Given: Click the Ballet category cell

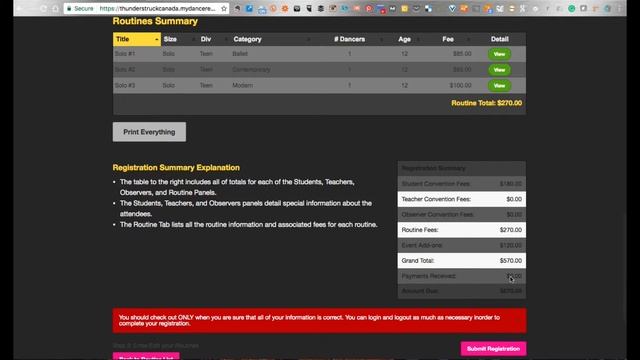Looking at the screenshot, I should (x=240, y=54).
